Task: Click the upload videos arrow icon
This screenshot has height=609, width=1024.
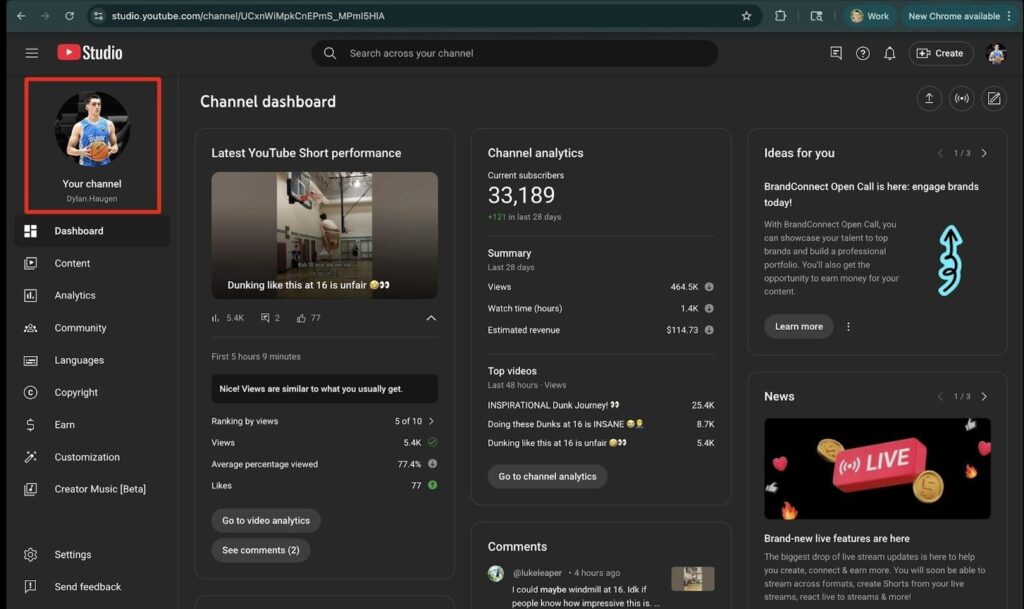Action: tap(929, 98)
